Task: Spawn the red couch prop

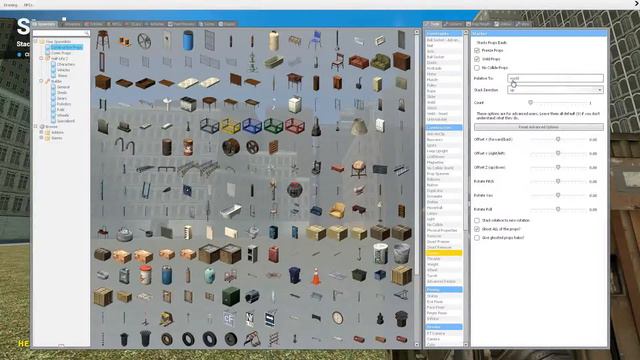Action: coord(358,62)
